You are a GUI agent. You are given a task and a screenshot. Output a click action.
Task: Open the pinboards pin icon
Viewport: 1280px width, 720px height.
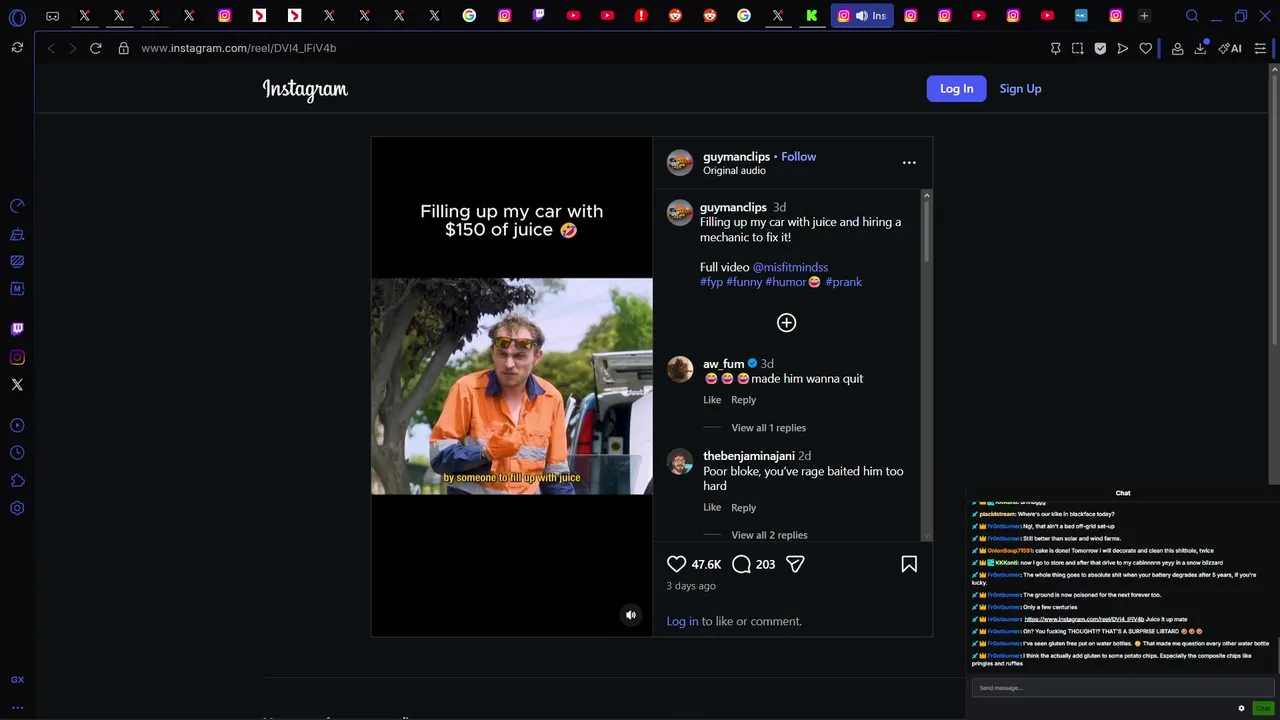point(1055,48)
